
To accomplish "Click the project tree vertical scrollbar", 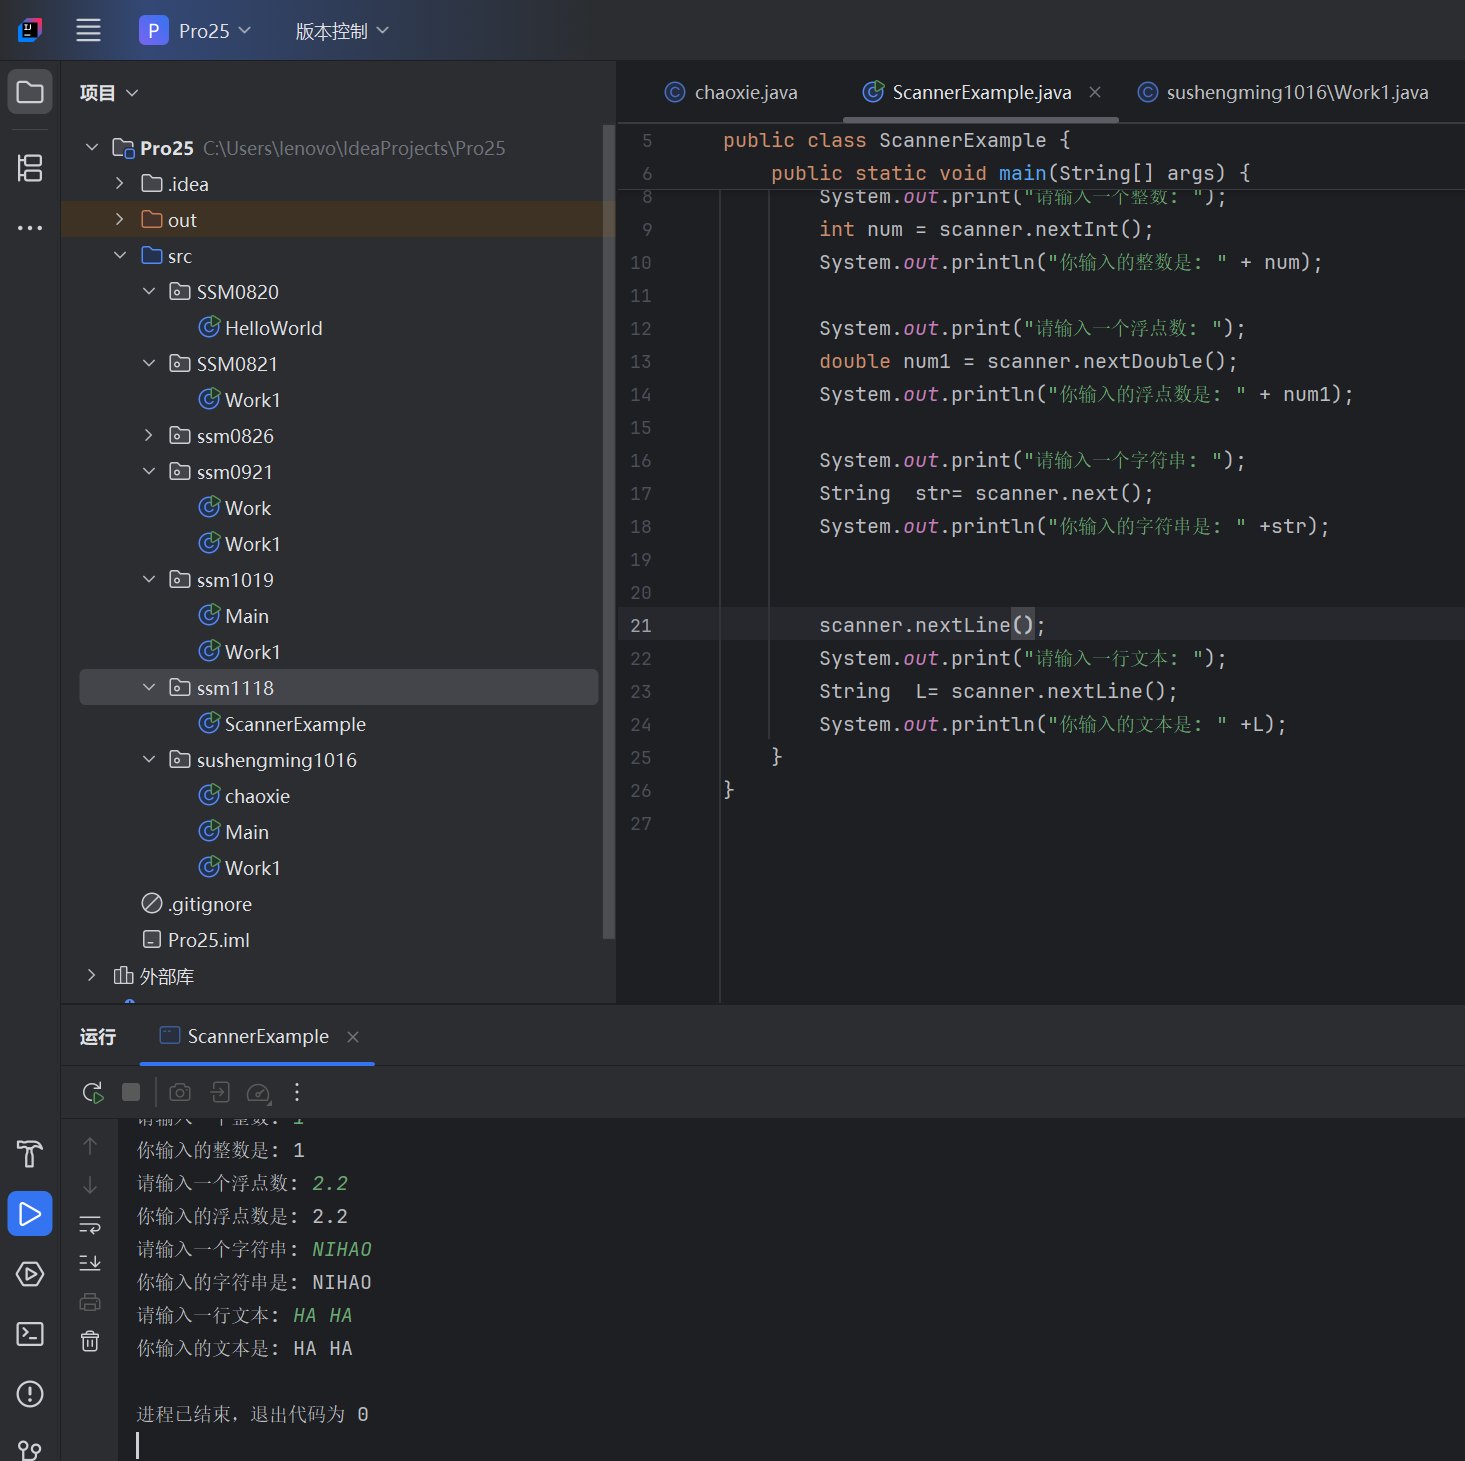I will [x=608, y=532].
